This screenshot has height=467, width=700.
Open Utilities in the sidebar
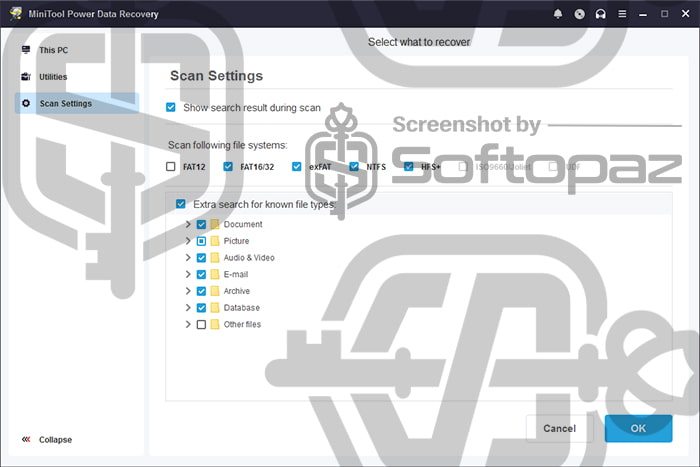pyautogui.click(x=77, y=77)
